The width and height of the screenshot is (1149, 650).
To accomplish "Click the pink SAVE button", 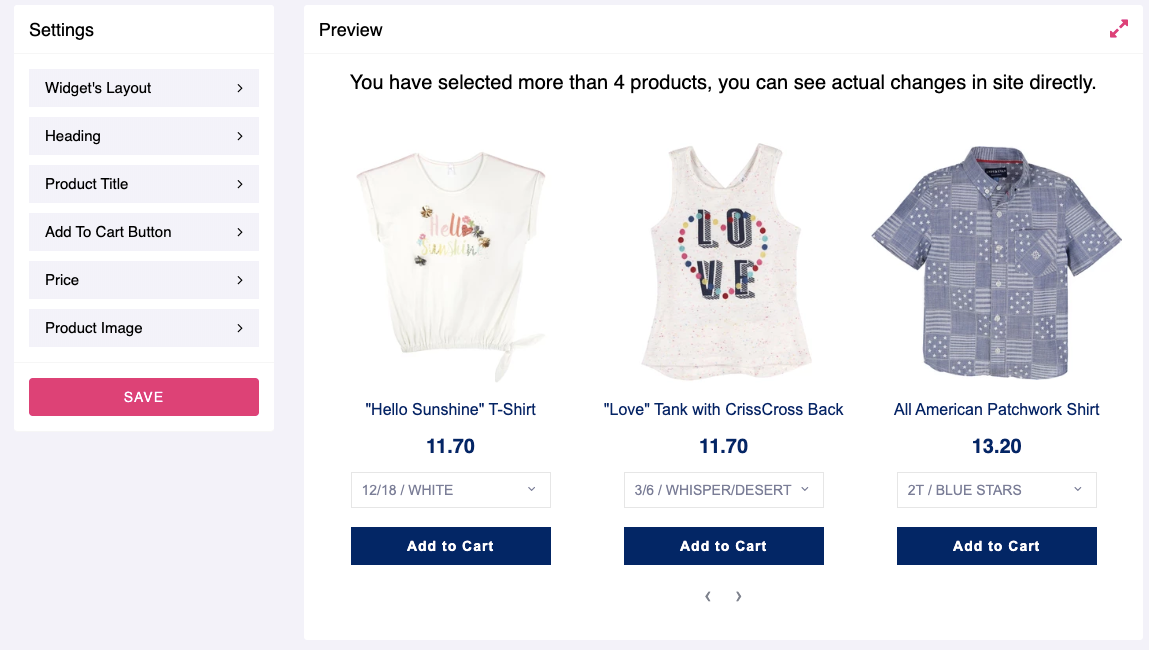I will [x=144, y=397].
